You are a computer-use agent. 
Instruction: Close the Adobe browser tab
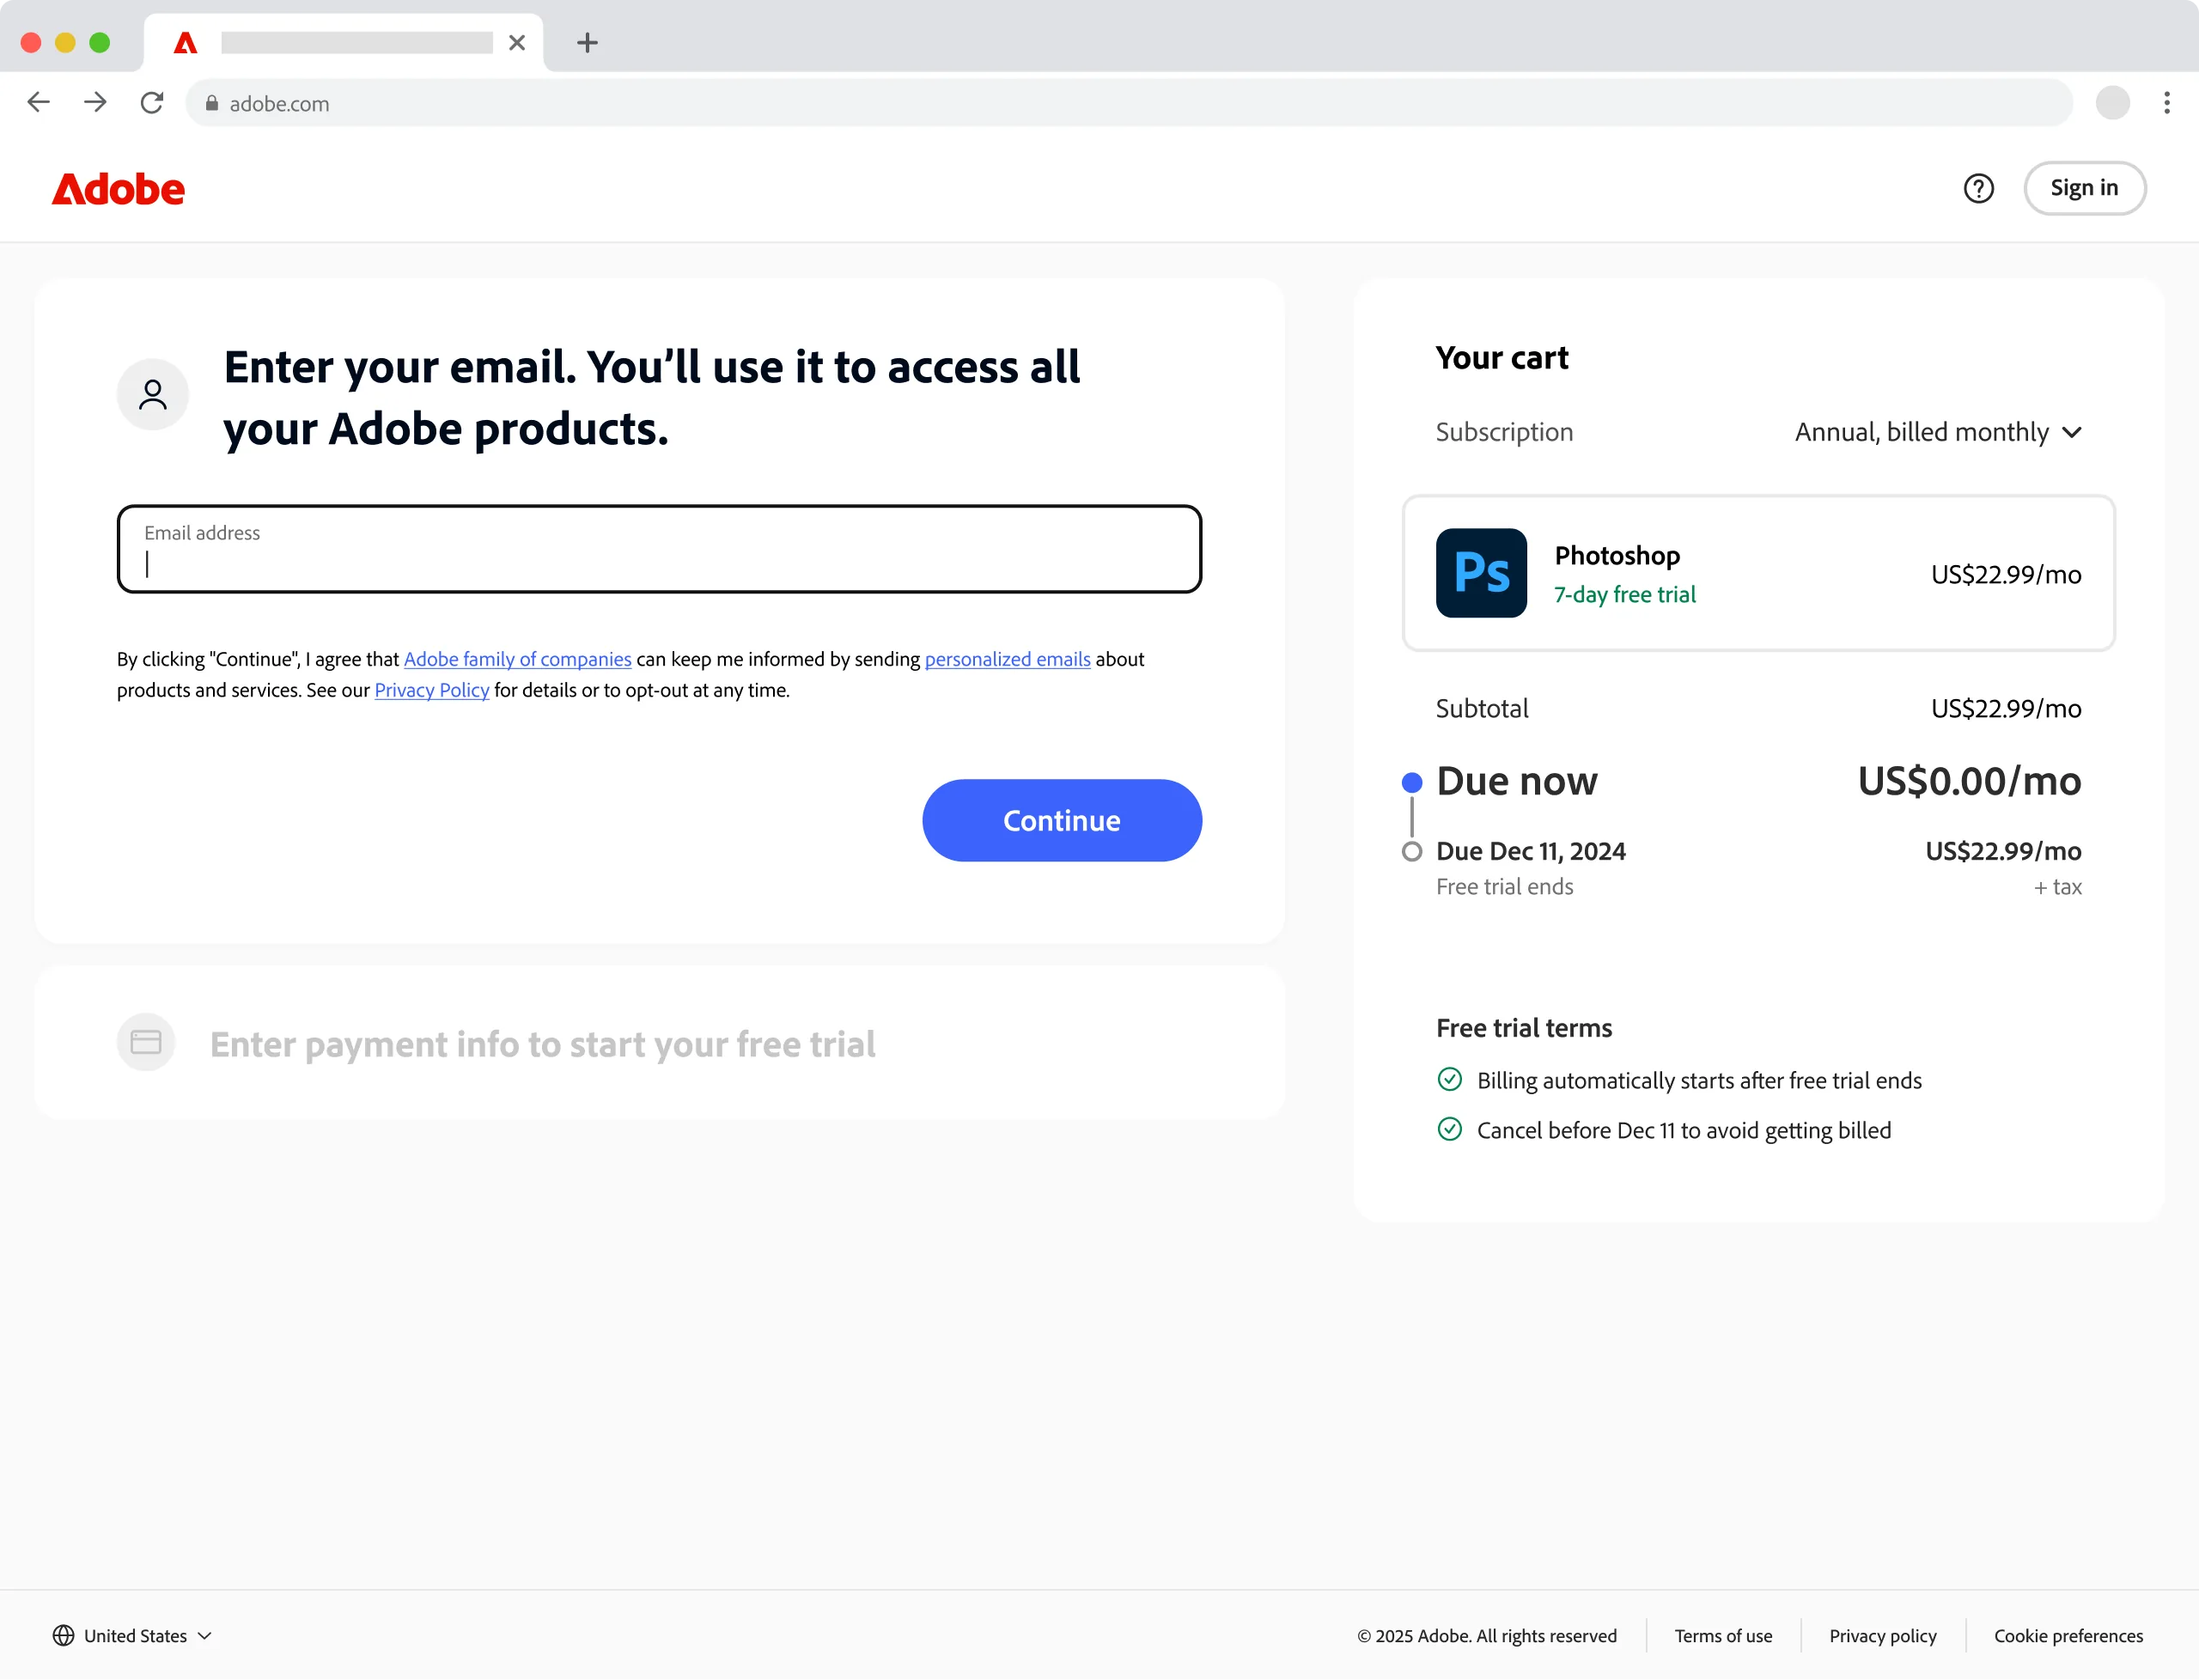(x=517, y=42)
